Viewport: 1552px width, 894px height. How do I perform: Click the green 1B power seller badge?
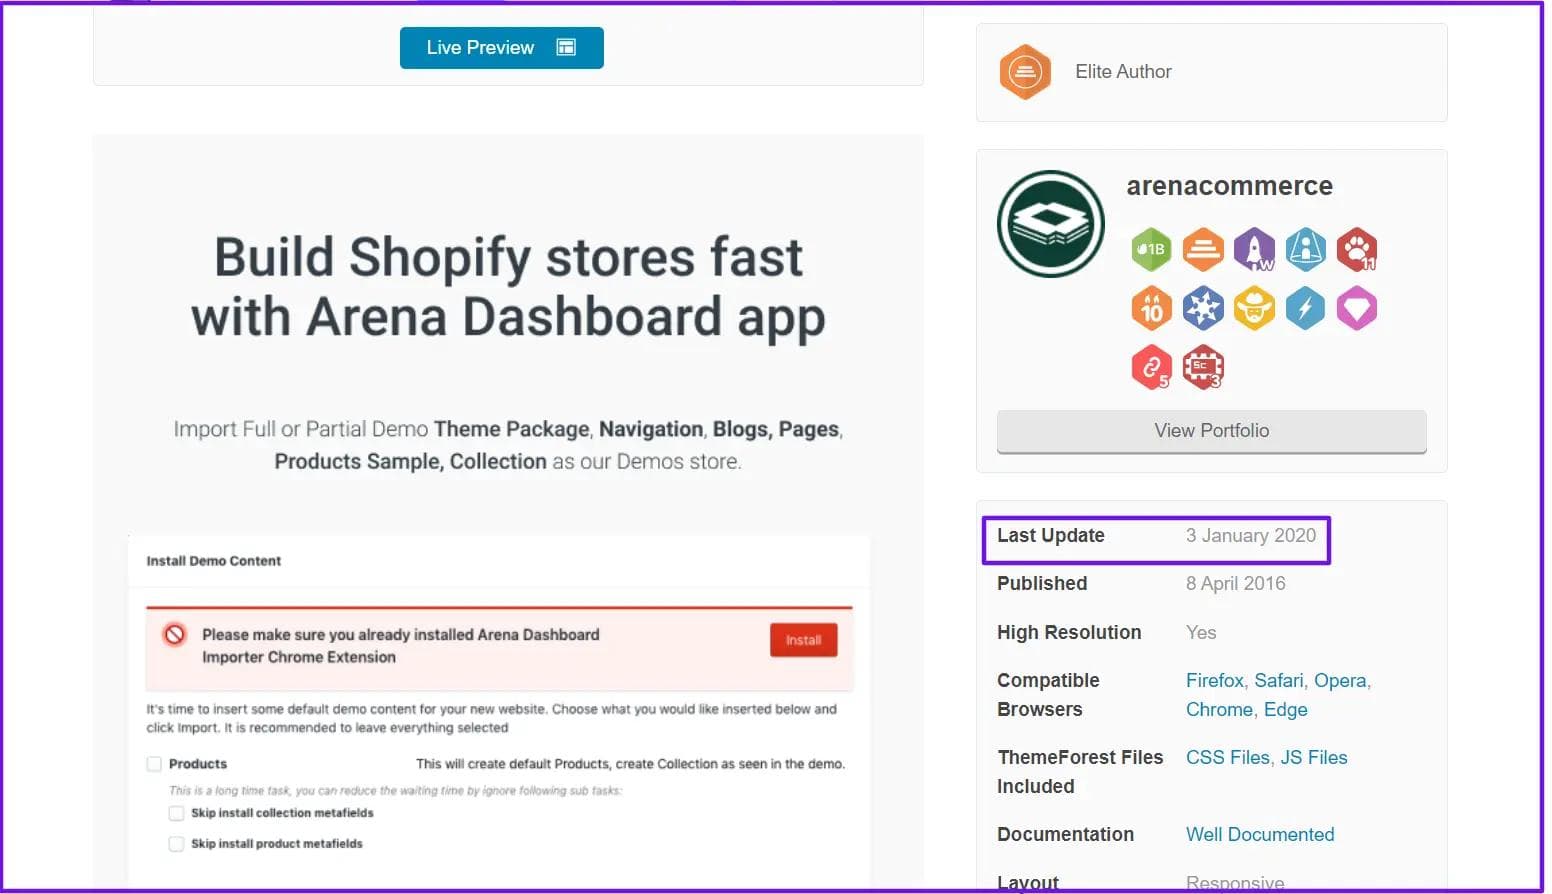tap(1151, 249)
